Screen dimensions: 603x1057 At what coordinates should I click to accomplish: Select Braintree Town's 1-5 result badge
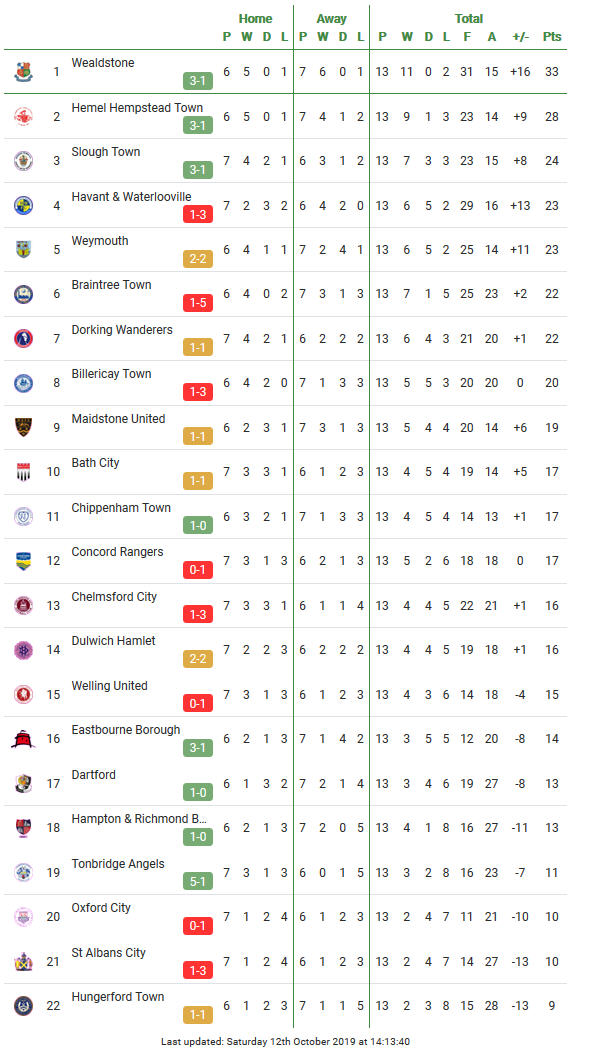tap(197, 303)
